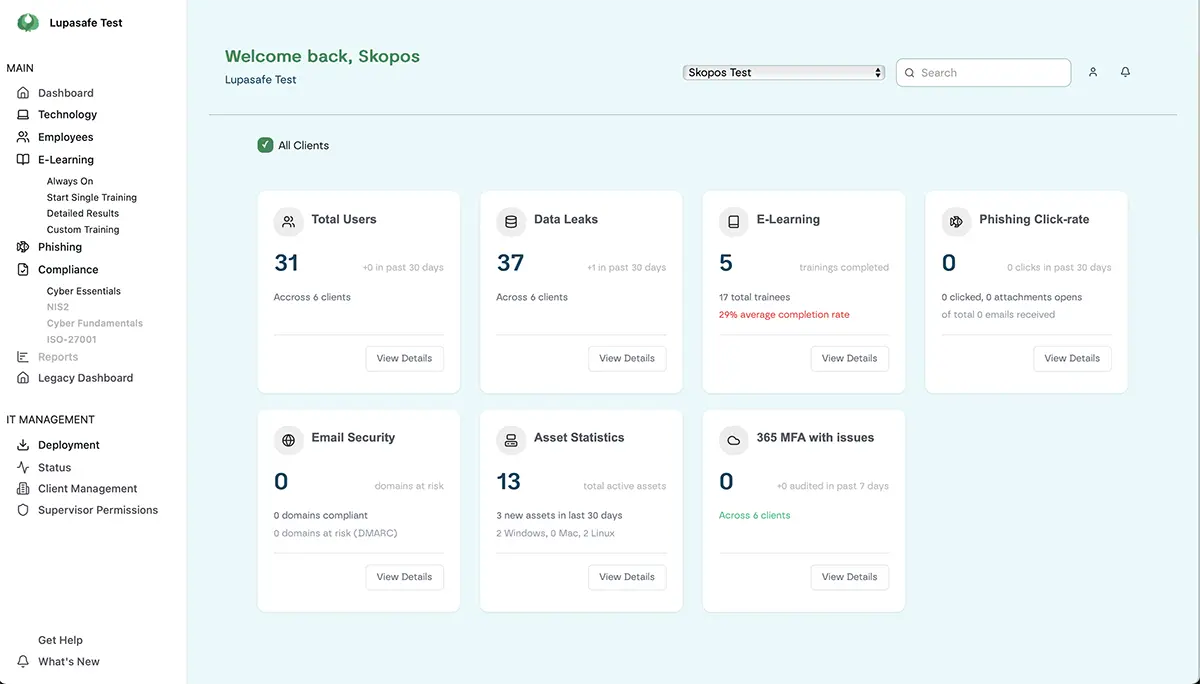Image resolution: width=1200 pixels, height=684 pixels.
Task: Click inside the Search field
Action: tap(983, 72)
